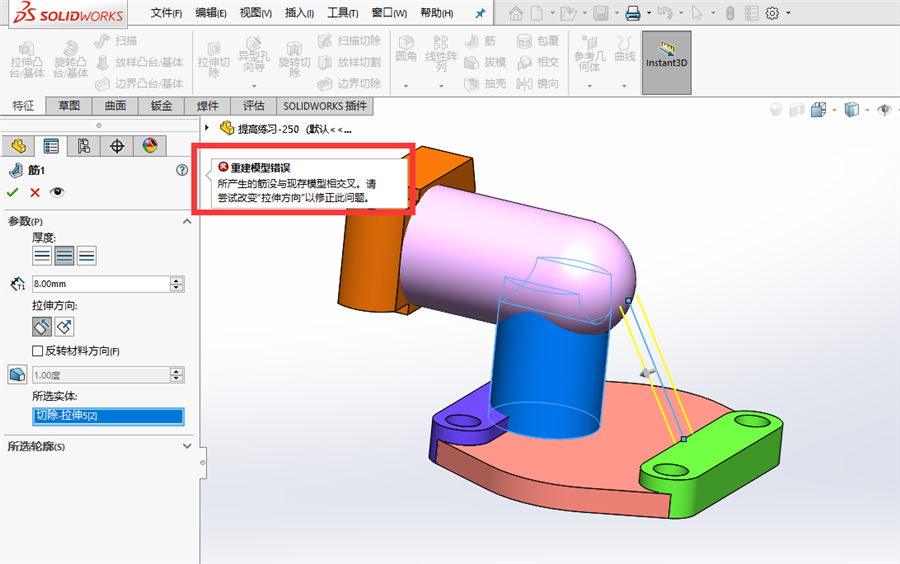
Task: Click the 8.00mm thickness spinner arrows
Action: tap(177, 284)
